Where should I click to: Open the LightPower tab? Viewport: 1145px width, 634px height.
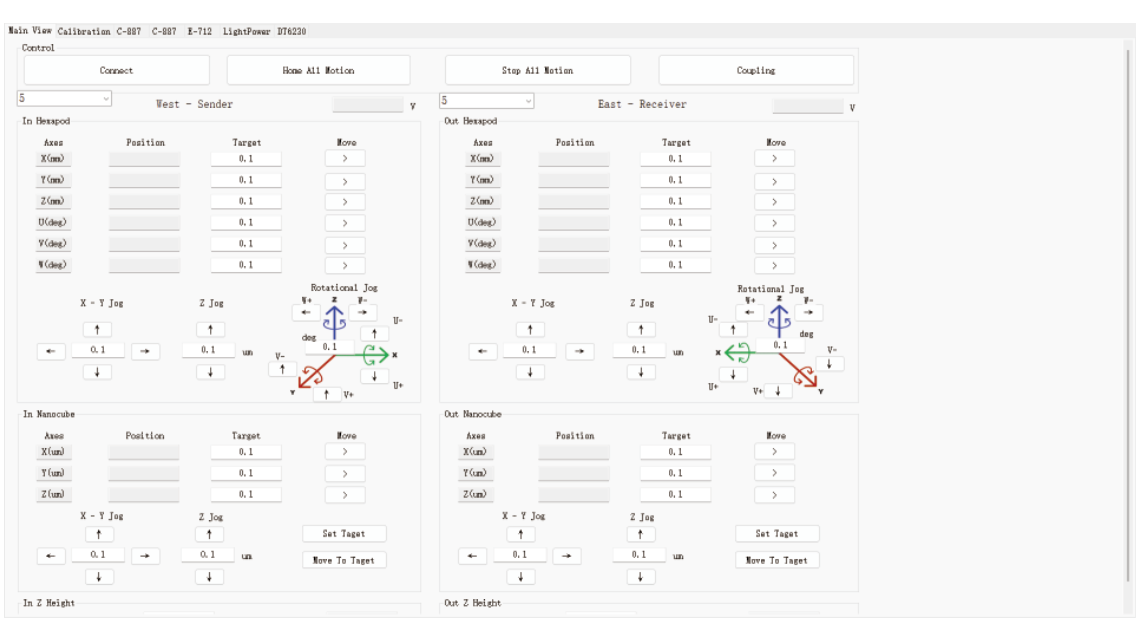(x=247, y=31)
